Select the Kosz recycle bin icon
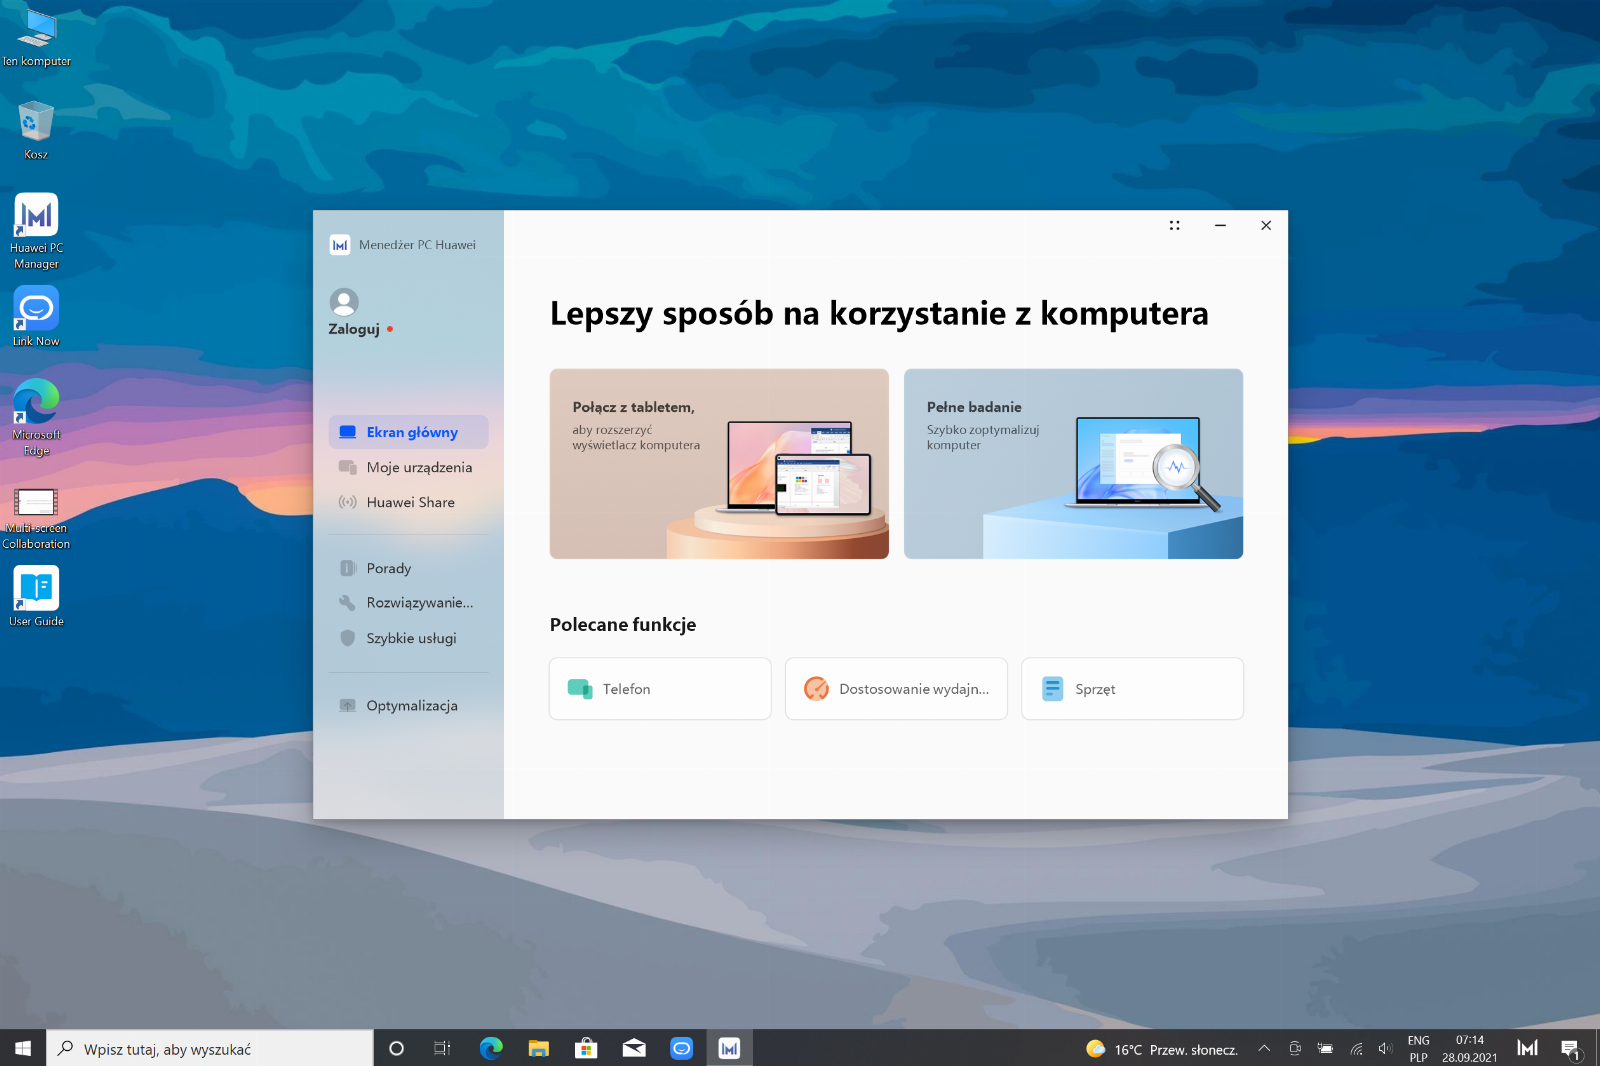Screen dimensions: 1600x1066 (x=36, y=130)
